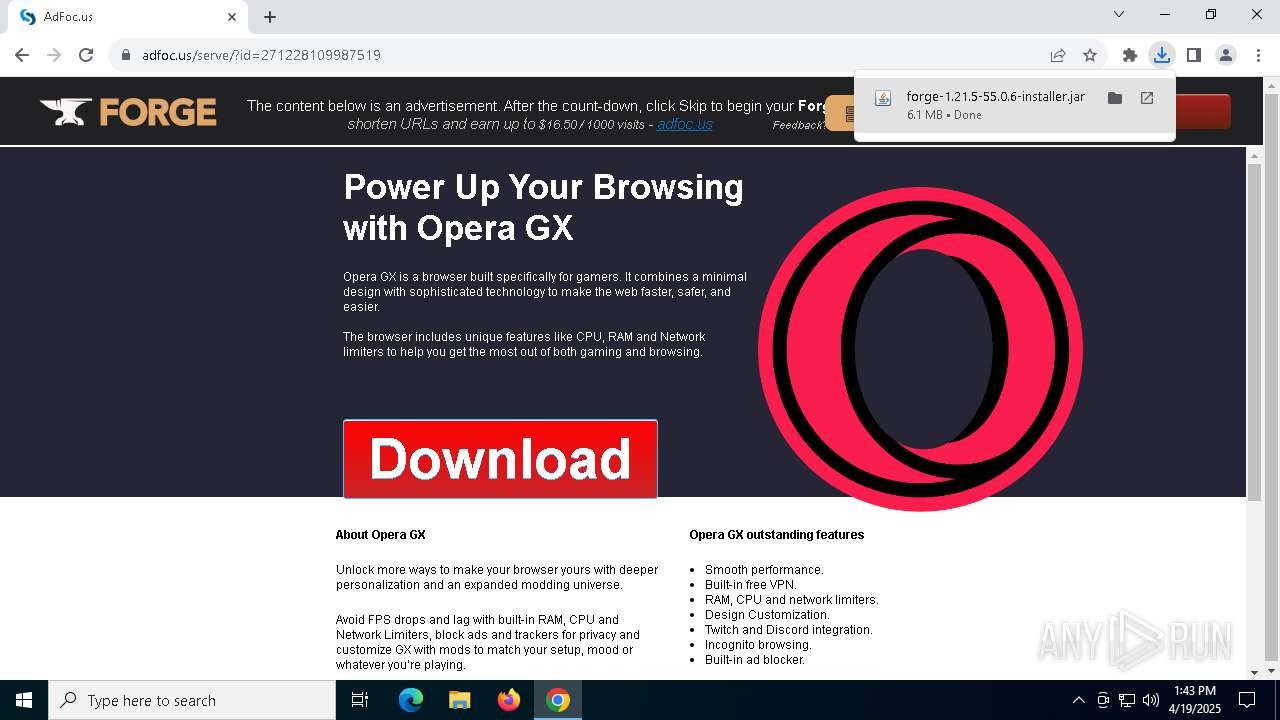The image size is (1280, 720).
Task: Select the AdFoc.us tab
Action: (x=127, y=16)
